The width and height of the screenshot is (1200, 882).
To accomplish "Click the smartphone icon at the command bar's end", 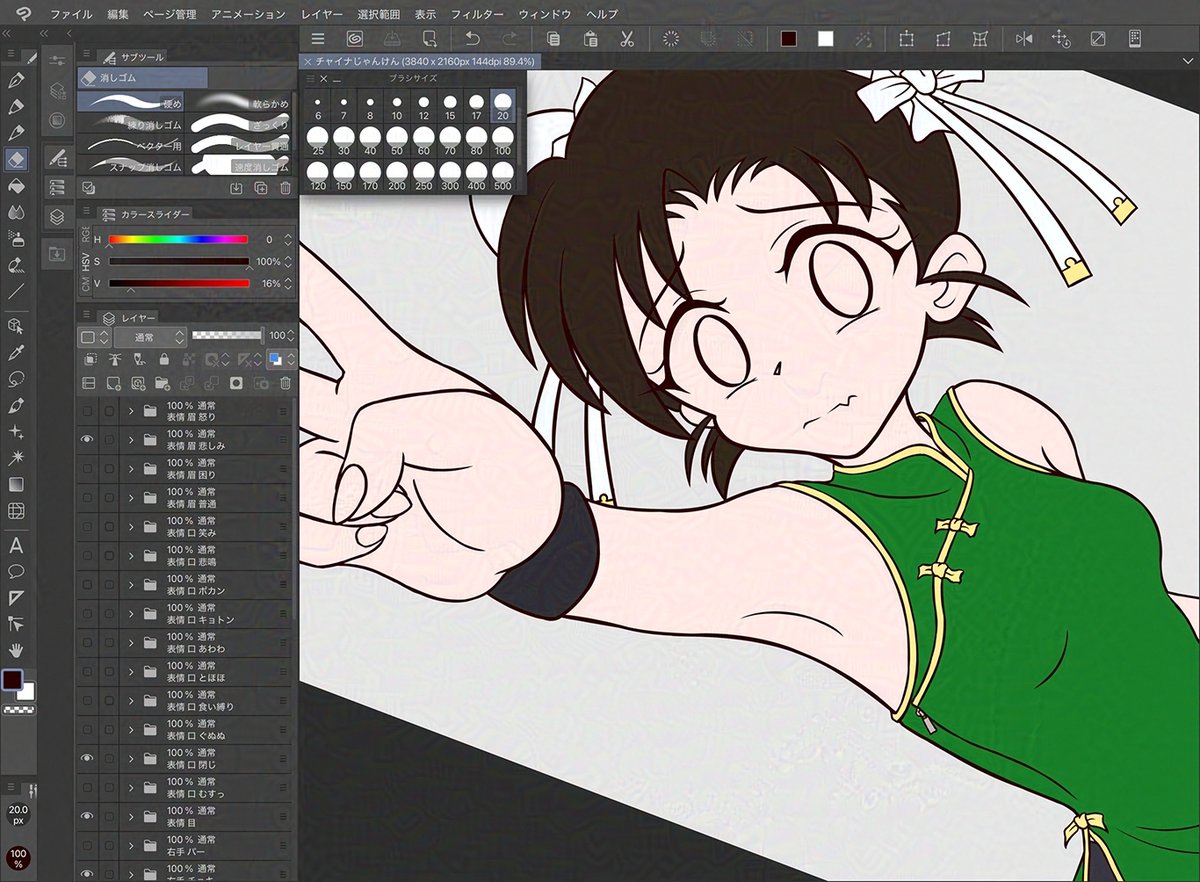I will coord(1135,39).
